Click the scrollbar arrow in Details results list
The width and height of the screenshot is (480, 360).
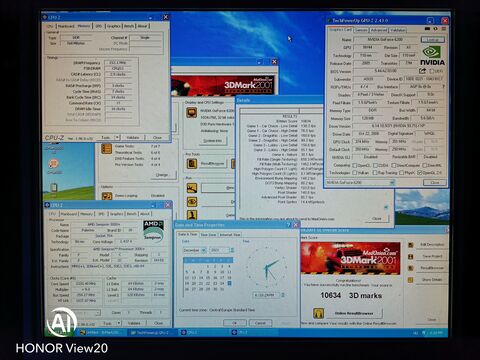[386, 207]
